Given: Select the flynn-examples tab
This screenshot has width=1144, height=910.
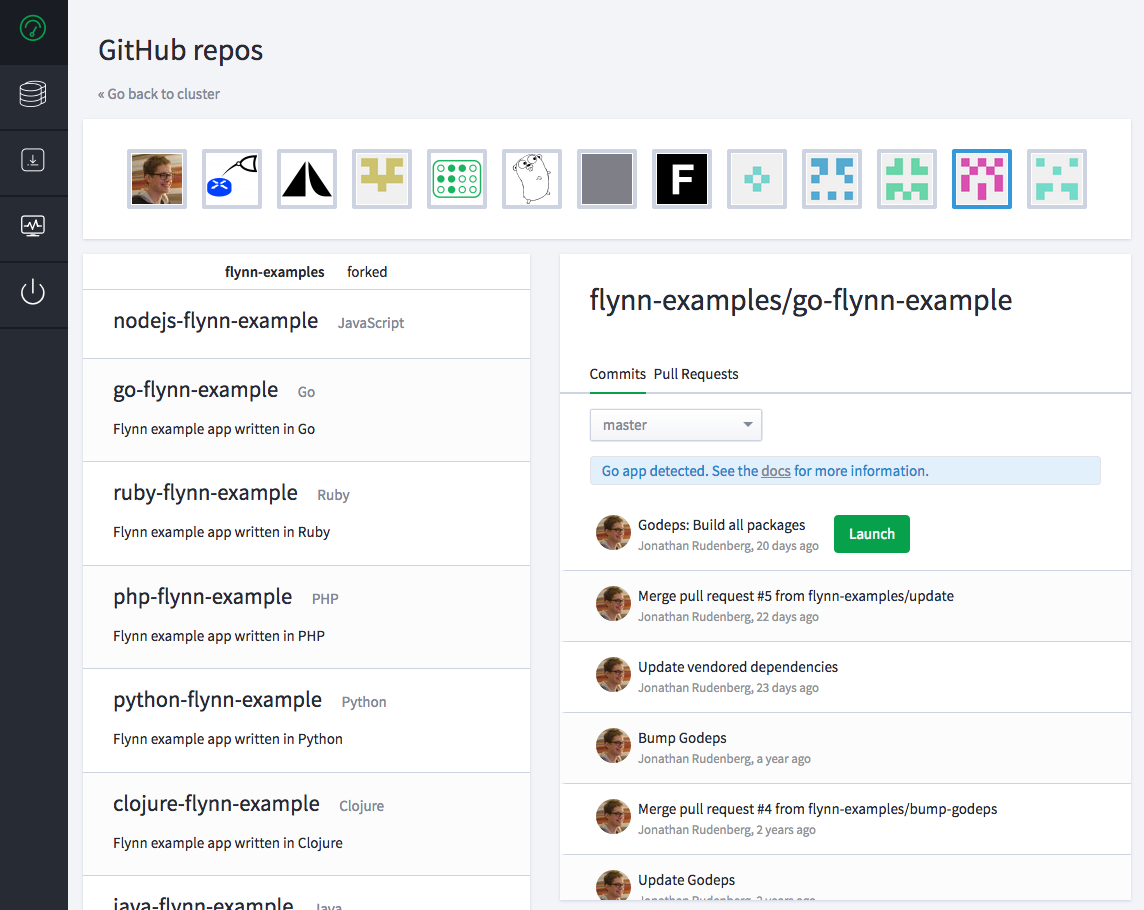Looking at the screenshot, I should pyautogui.click(x=275, y=271).
